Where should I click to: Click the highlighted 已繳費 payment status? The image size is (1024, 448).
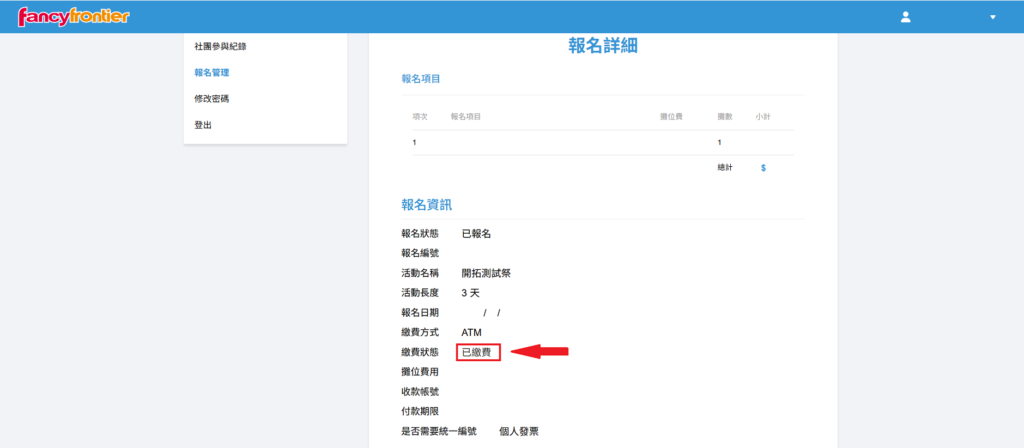(478, 352)
